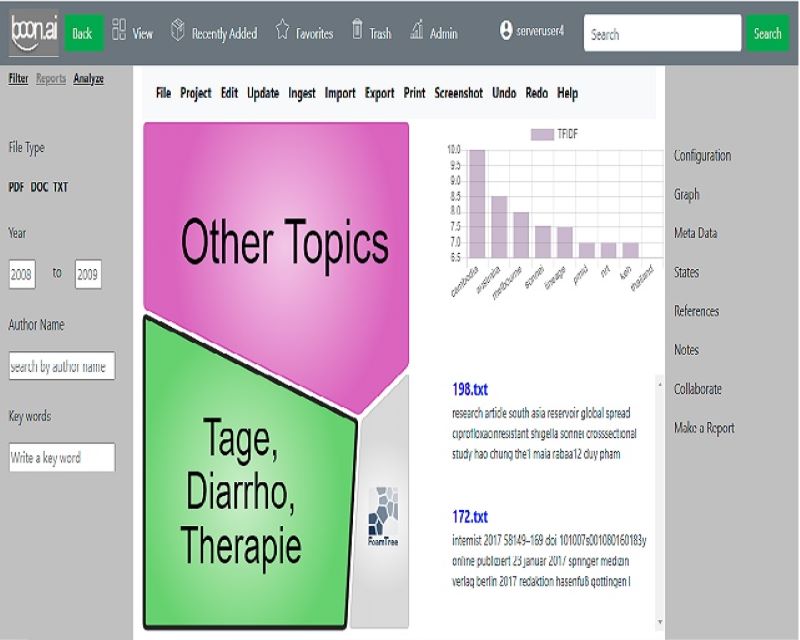Open the Trash bin icon
800x640 pixels.
(x=357, y=31)
